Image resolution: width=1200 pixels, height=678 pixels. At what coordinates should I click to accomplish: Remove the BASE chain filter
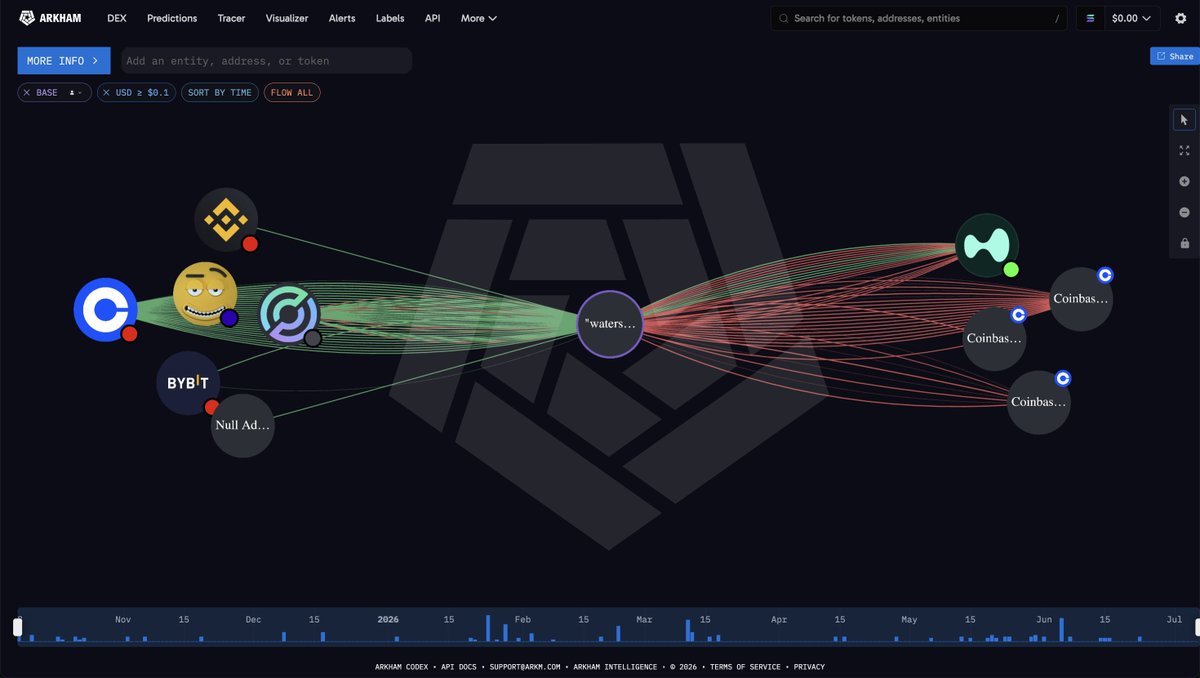[x=27, y=93]
